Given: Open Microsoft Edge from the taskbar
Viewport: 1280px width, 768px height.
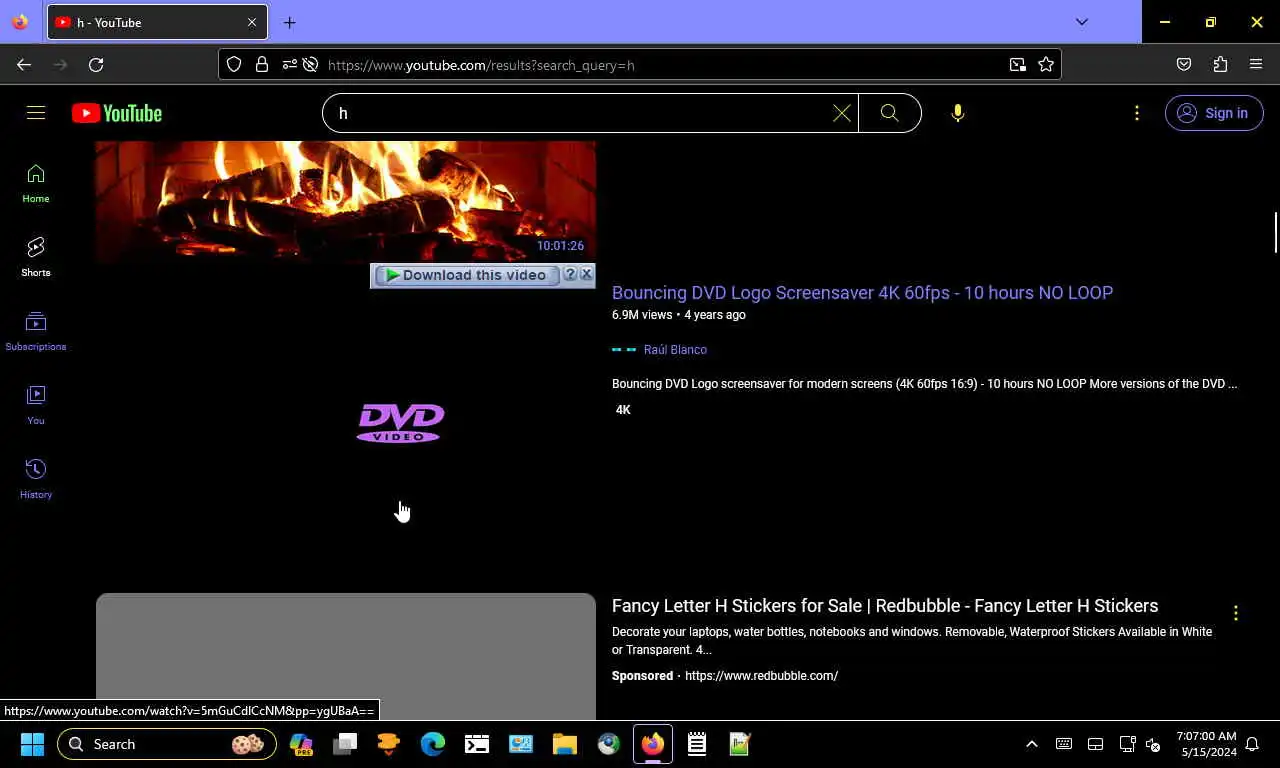Looking at the screenshot, I should (433, 744).
